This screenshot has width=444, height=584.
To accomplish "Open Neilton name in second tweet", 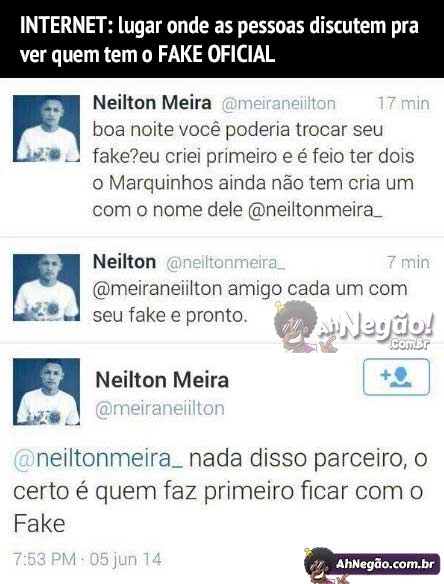I will [124, 262].
